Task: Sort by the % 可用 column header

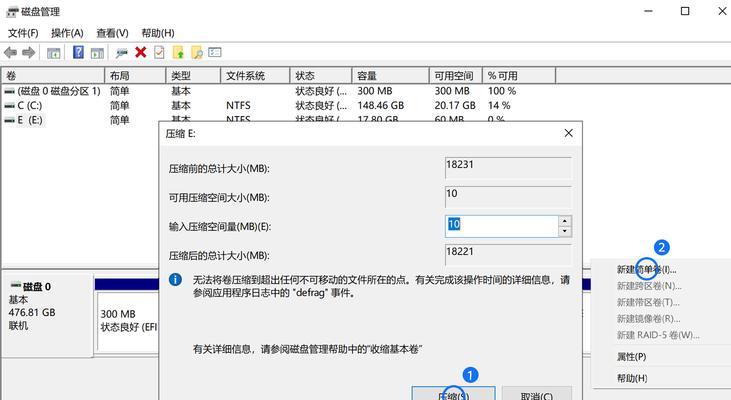Action: 519,76
